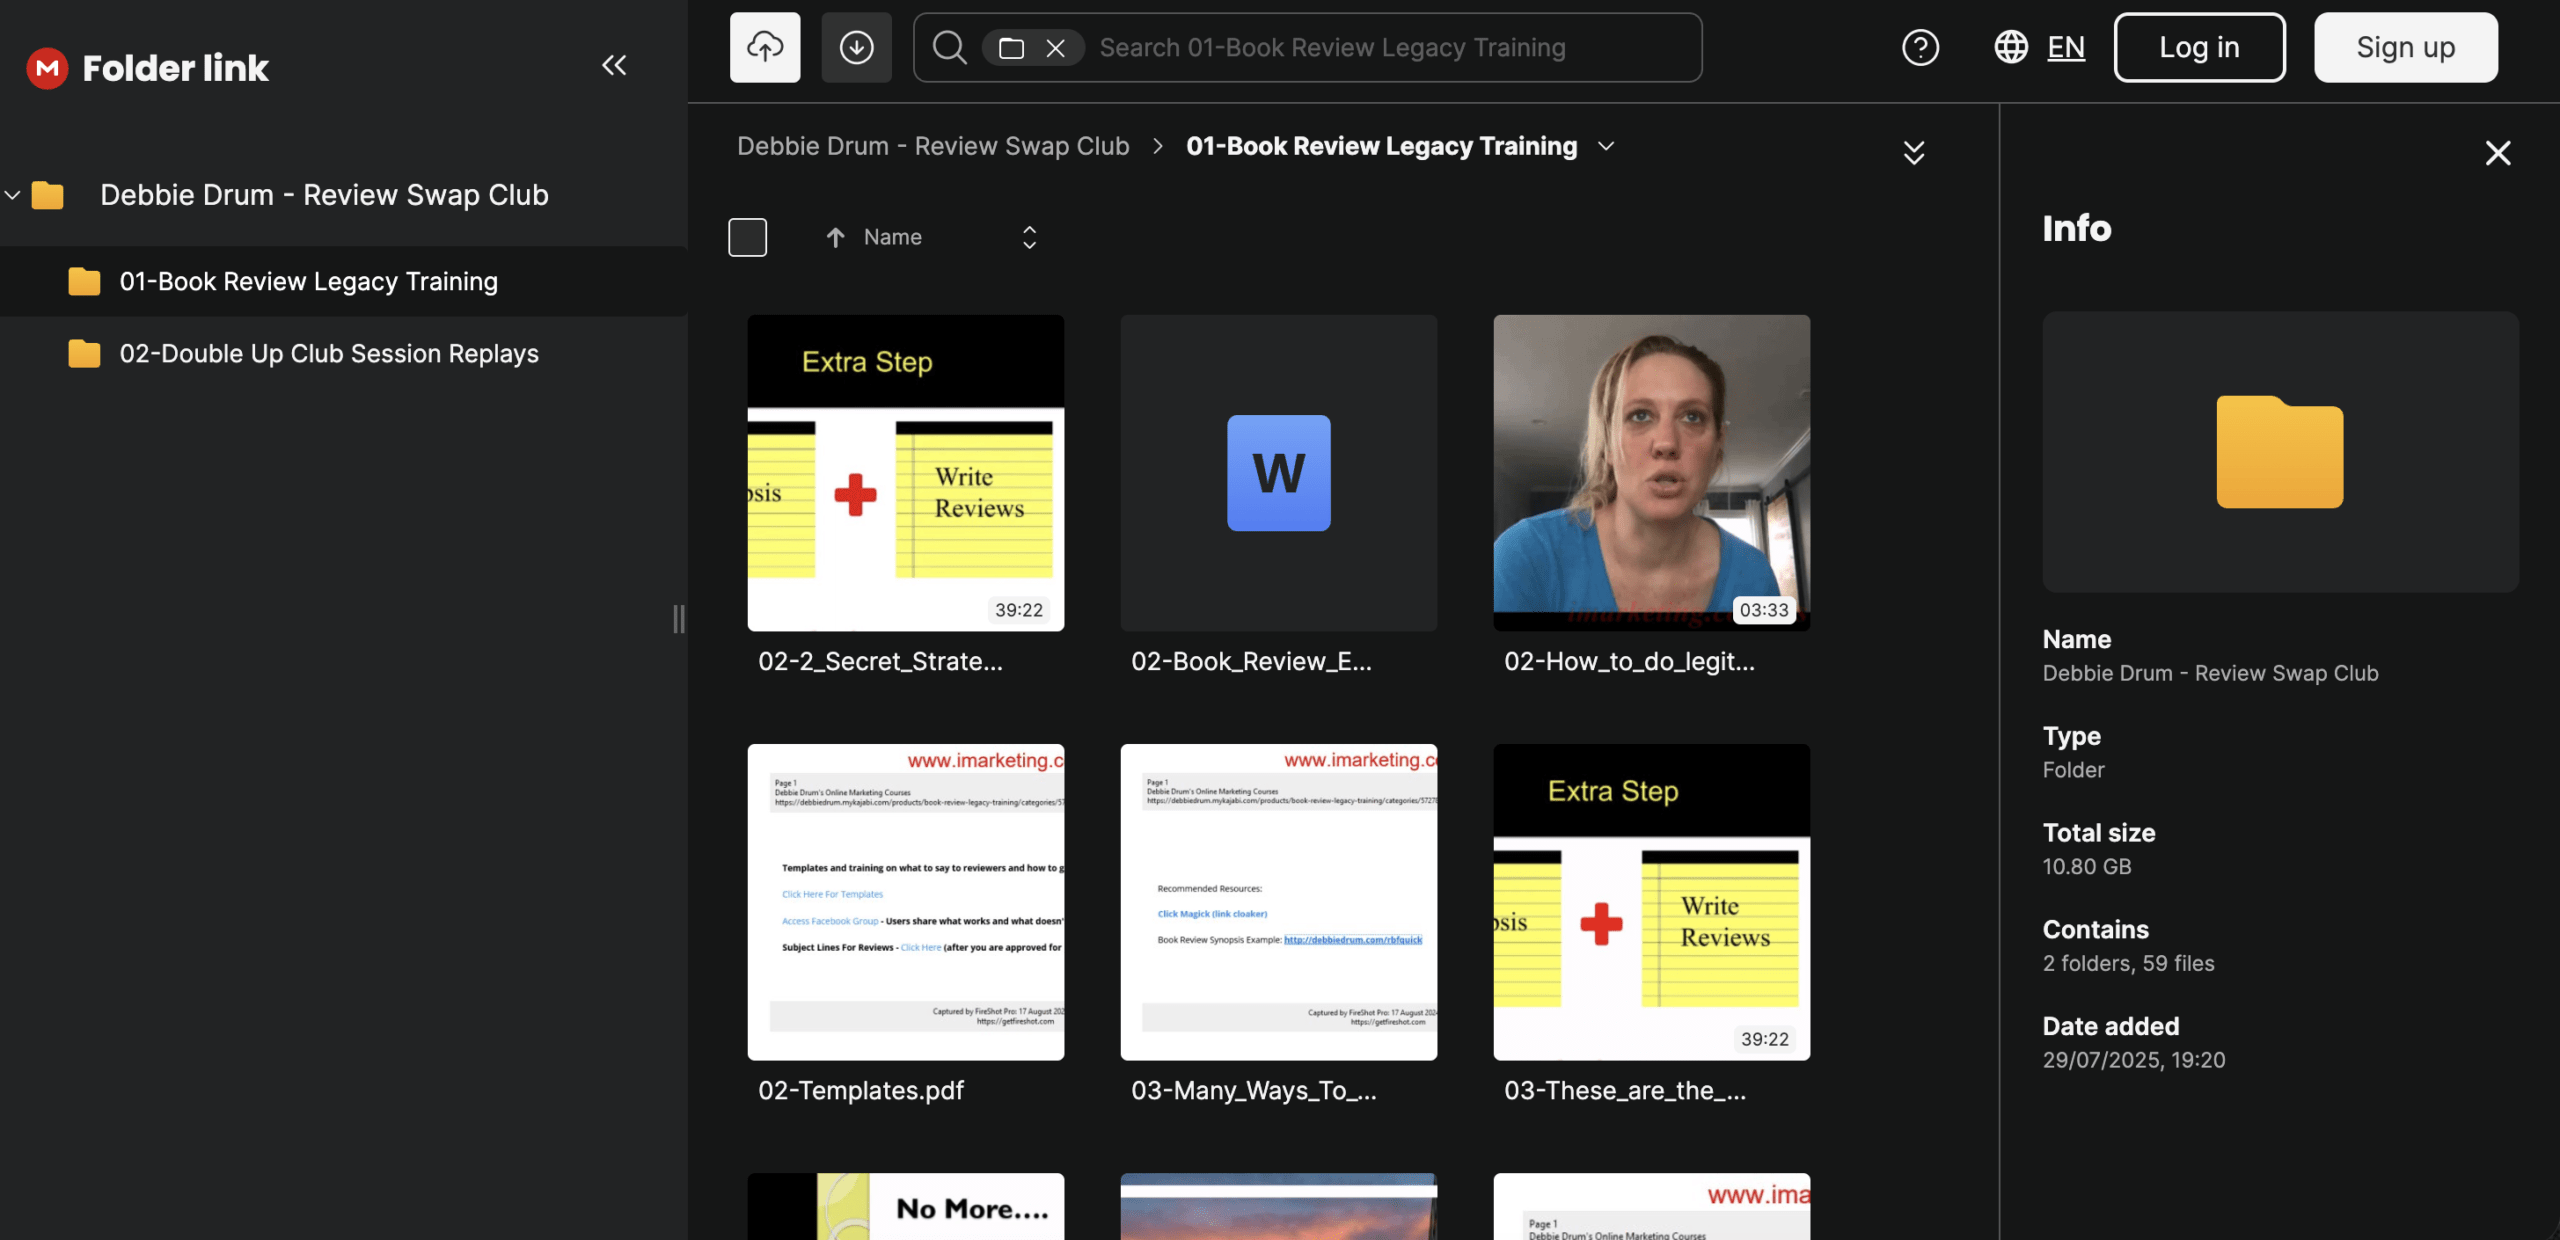This screenshot has width=2560, height=1240.
Task: Tick the select-all checkbox
Action: [747, 237]
